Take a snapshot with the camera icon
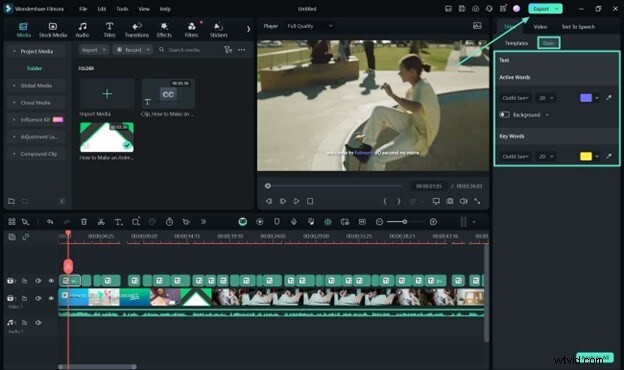This screenshot has width=624, height=370. point(450,201)
